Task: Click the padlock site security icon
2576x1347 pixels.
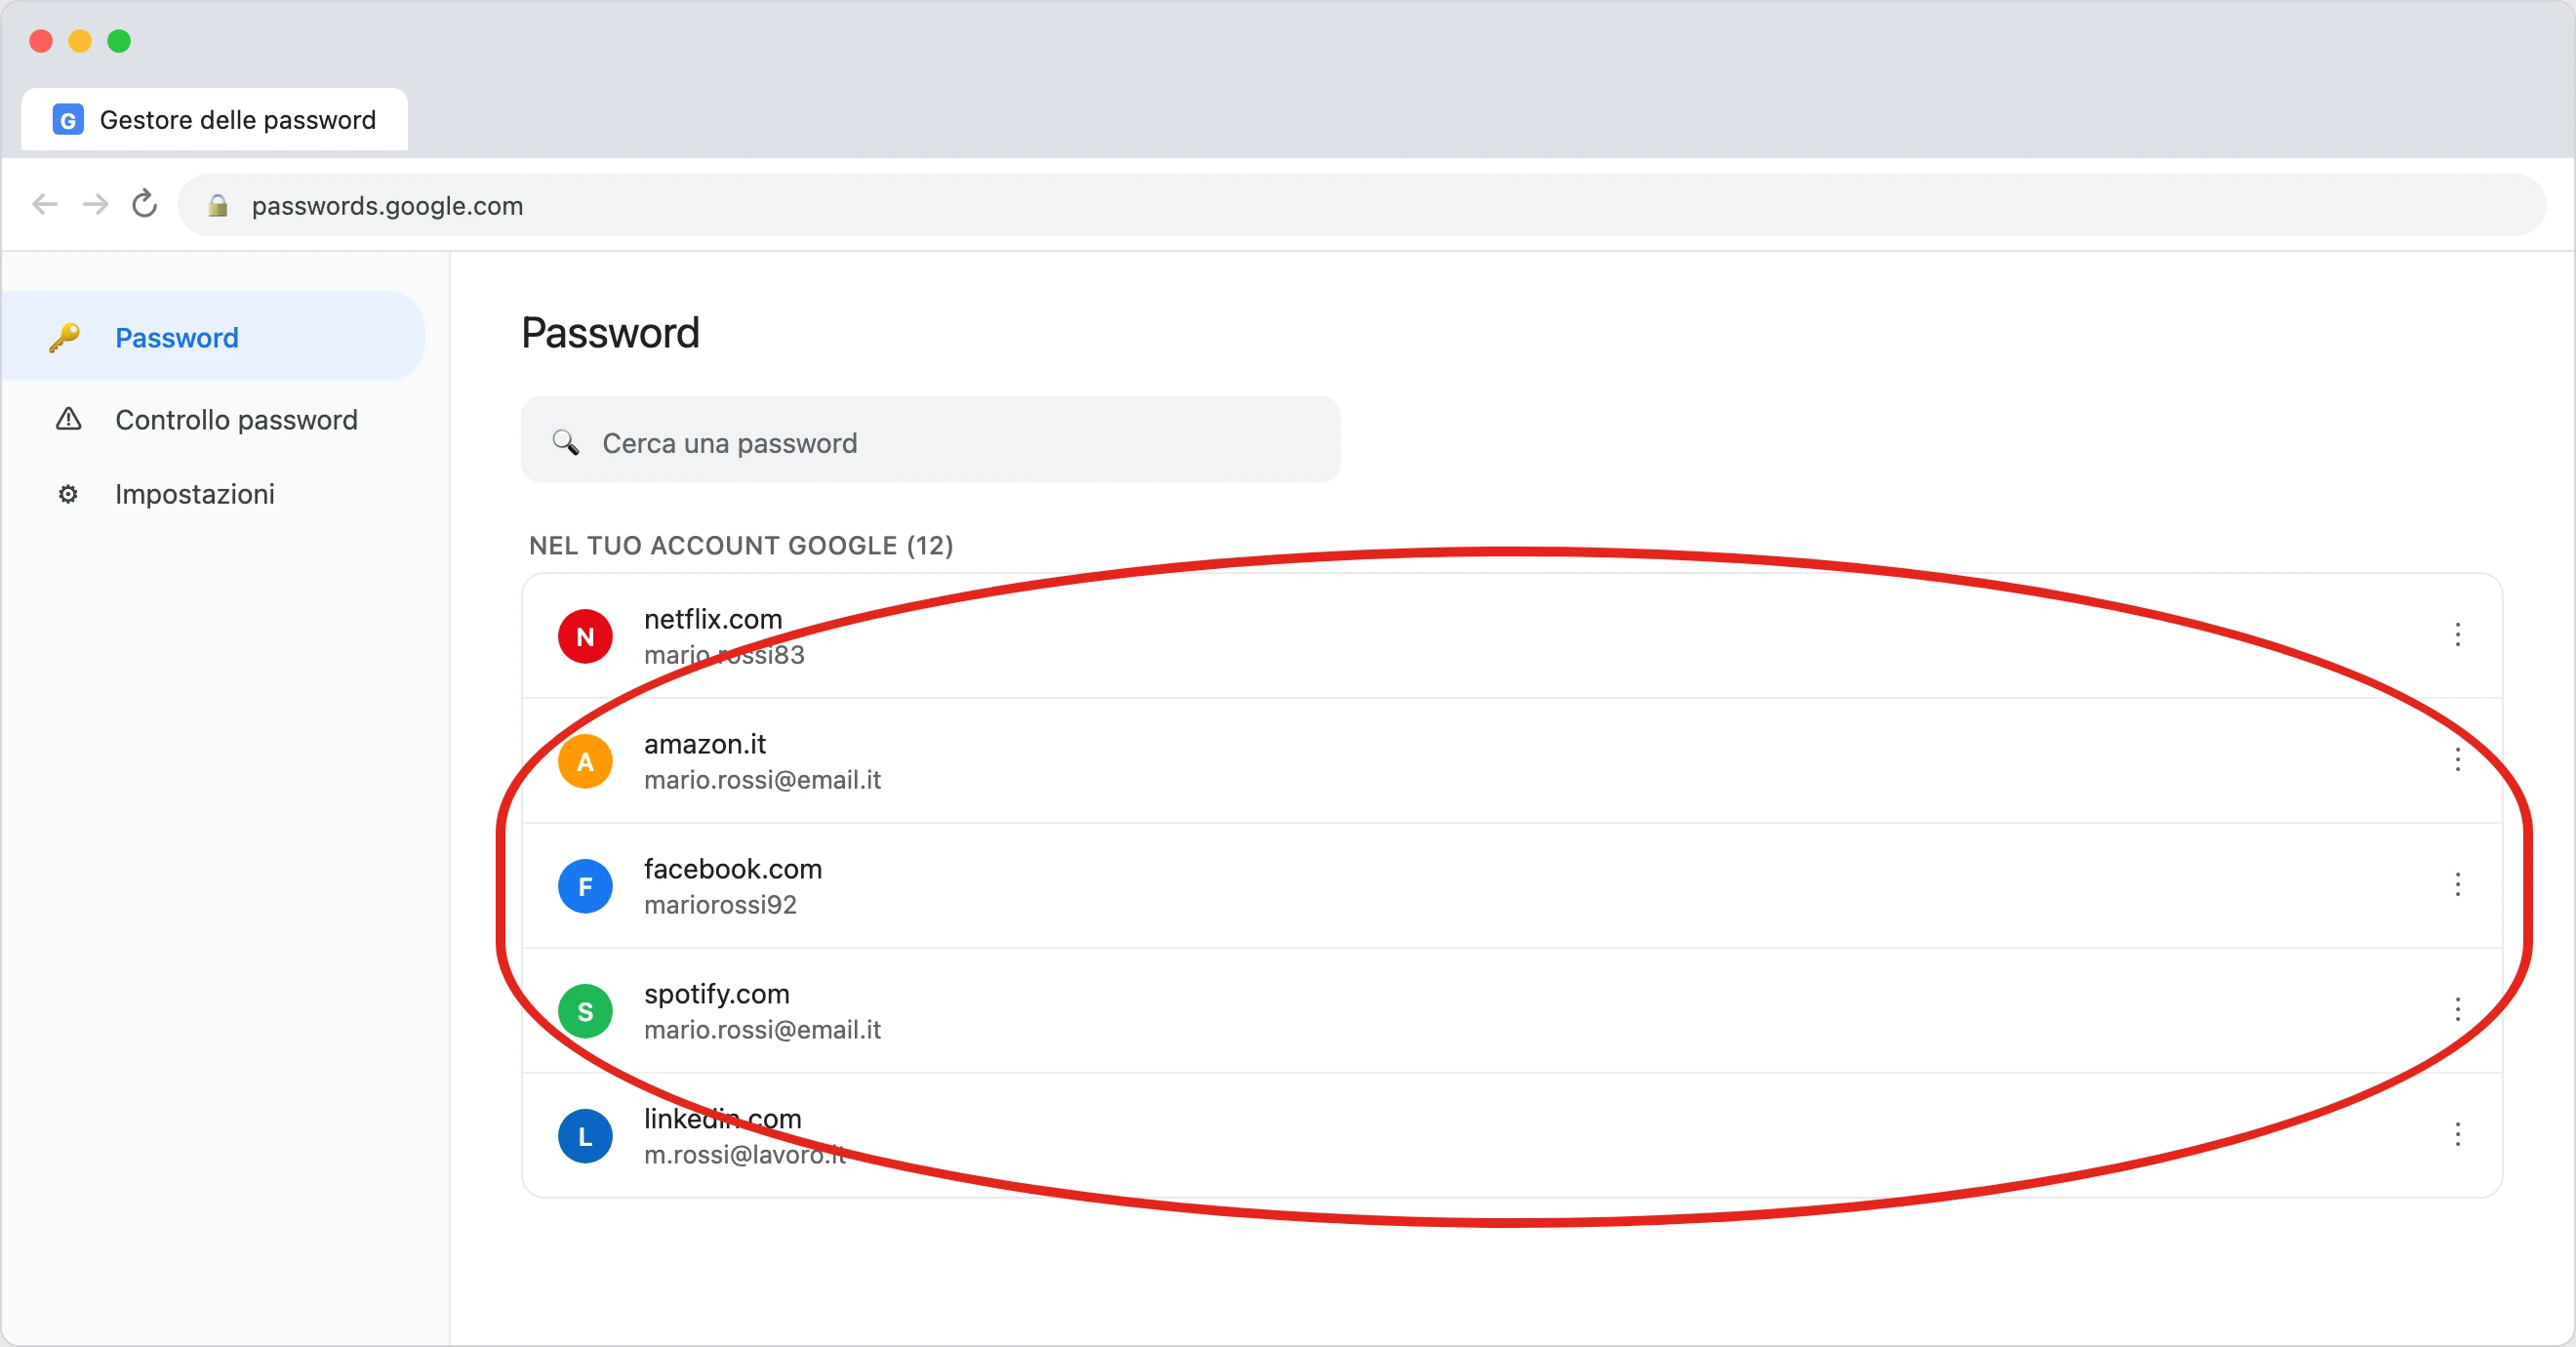Action: (218, 206)
